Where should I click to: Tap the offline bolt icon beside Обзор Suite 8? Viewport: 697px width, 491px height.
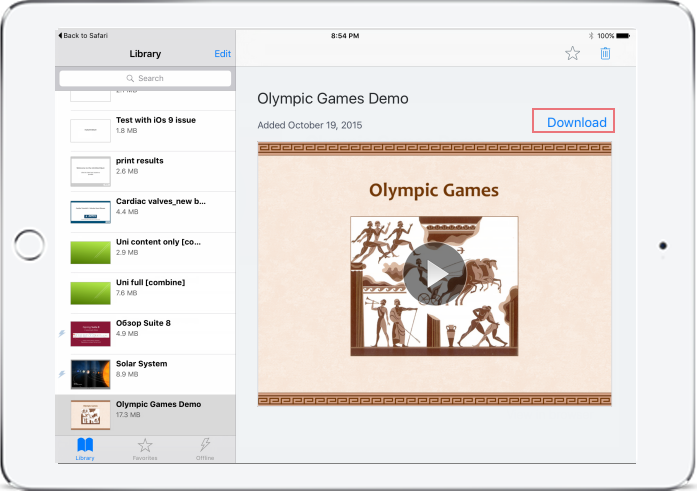tap(62, 333)
